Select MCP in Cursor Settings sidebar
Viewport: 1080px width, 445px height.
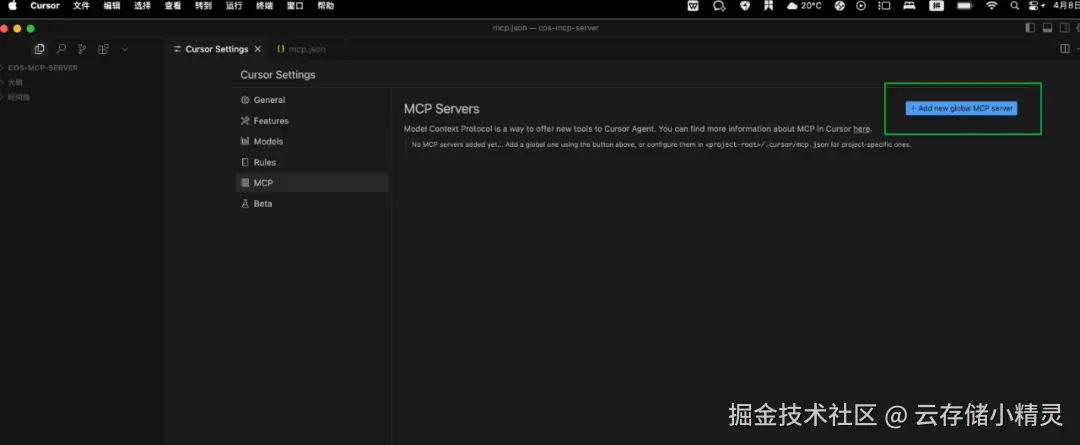click(x=312, y=183)
